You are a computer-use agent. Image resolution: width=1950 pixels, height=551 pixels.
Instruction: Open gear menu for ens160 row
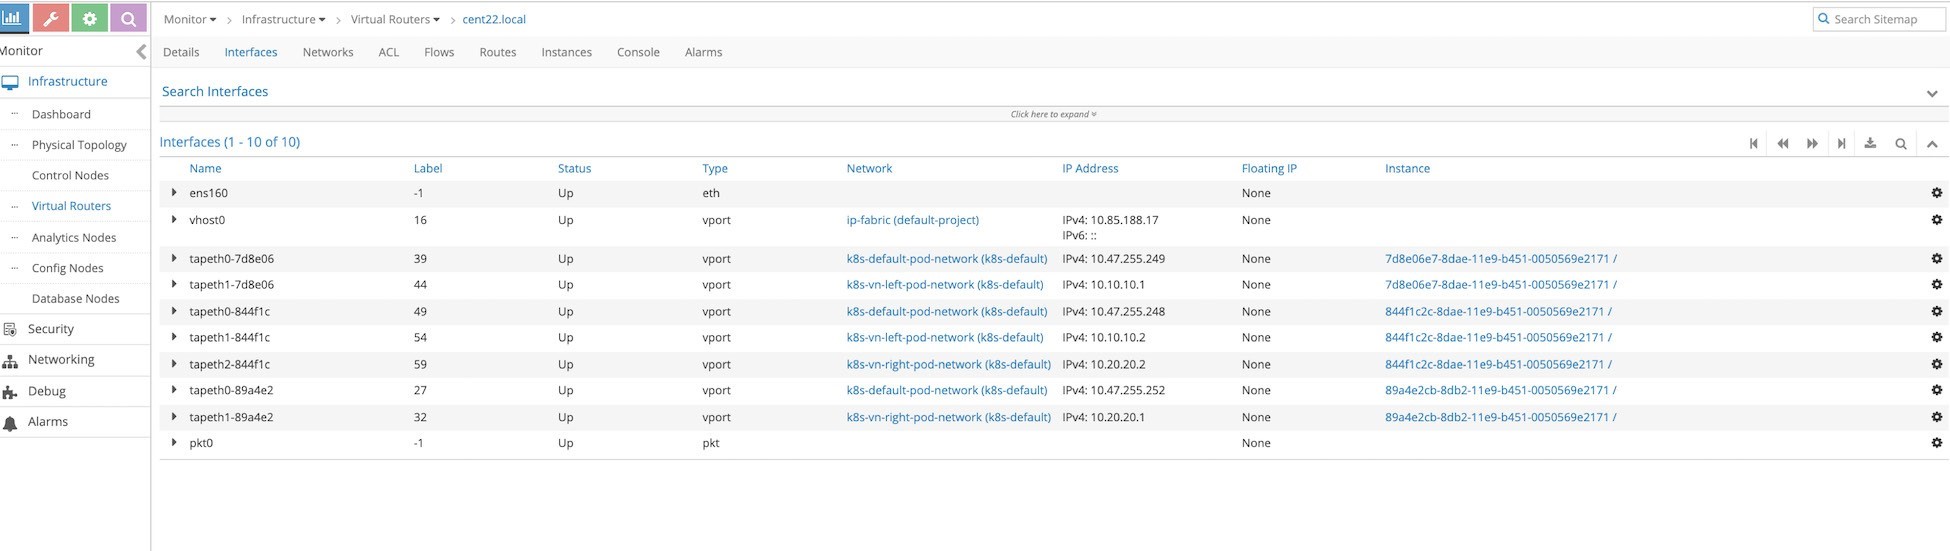[1936, 193]
